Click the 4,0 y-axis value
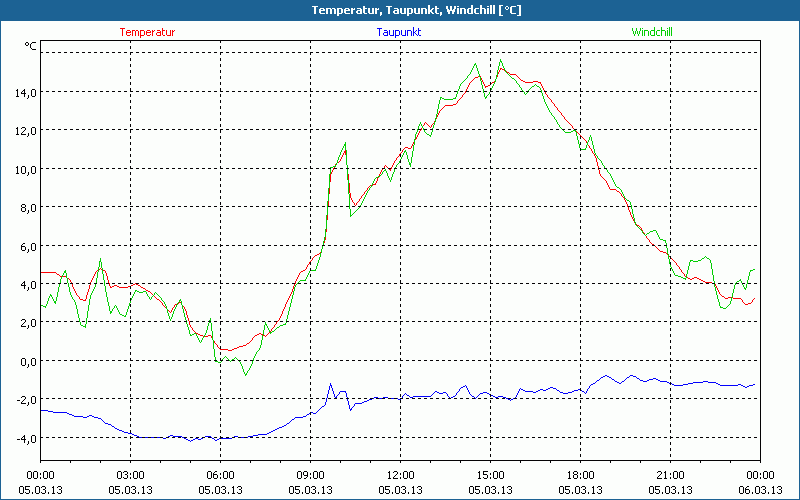This screenshot has height=500, width=800. tap(29, 285)
